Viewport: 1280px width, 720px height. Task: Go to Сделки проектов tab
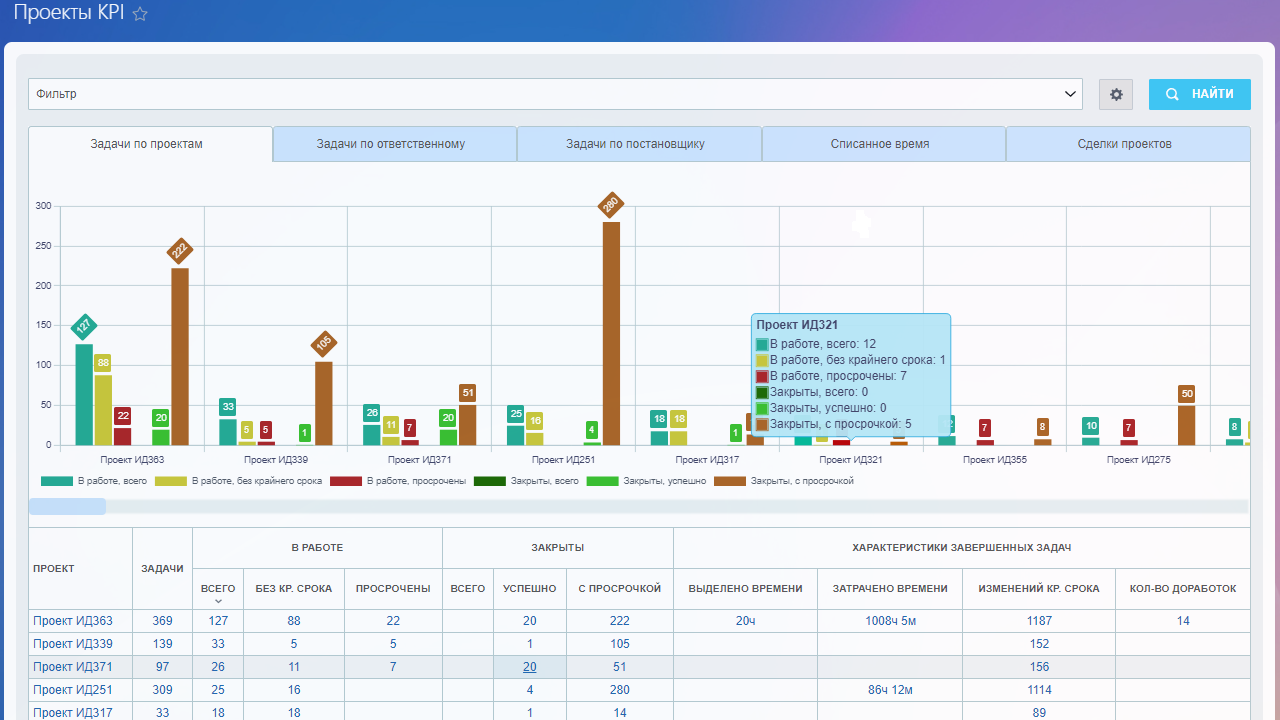click(1125, 144)
